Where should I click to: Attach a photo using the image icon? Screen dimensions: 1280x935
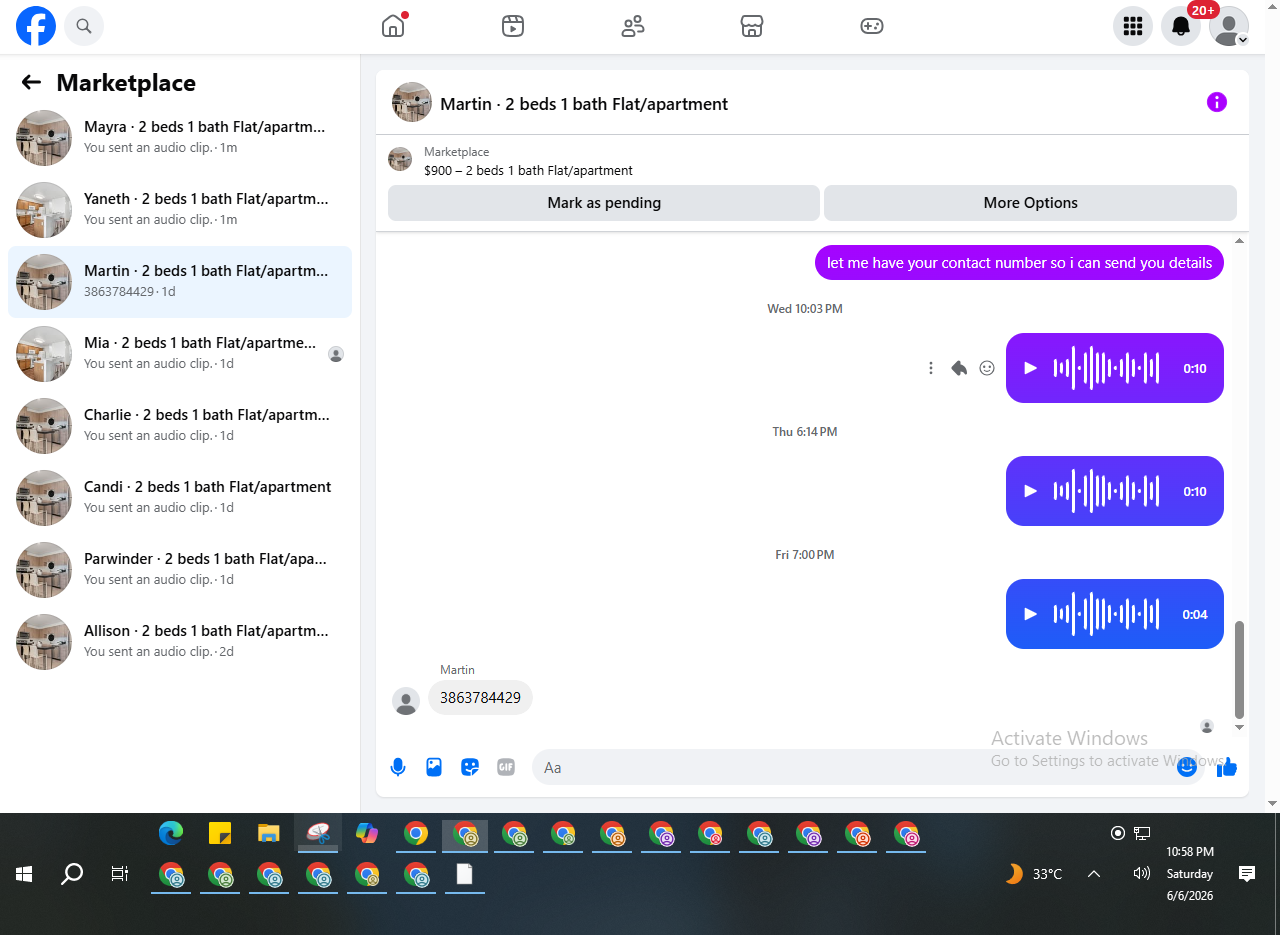[434, 767]
